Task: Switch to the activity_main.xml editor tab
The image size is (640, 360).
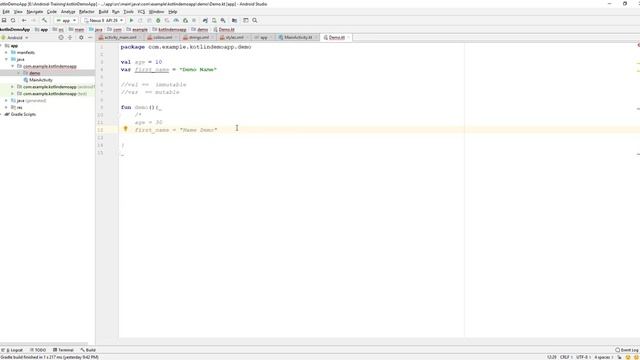Action: click(x=120, y=38)
